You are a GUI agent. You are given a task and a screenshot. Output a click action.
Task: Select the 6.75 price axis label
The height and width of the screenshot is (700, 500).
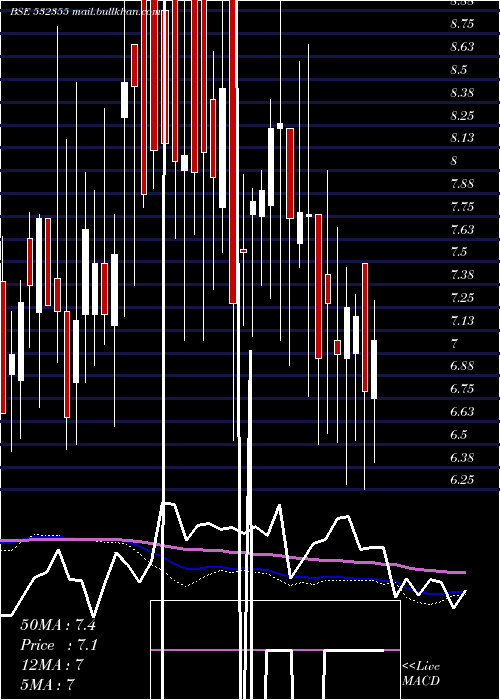click(x=462, y=389)
